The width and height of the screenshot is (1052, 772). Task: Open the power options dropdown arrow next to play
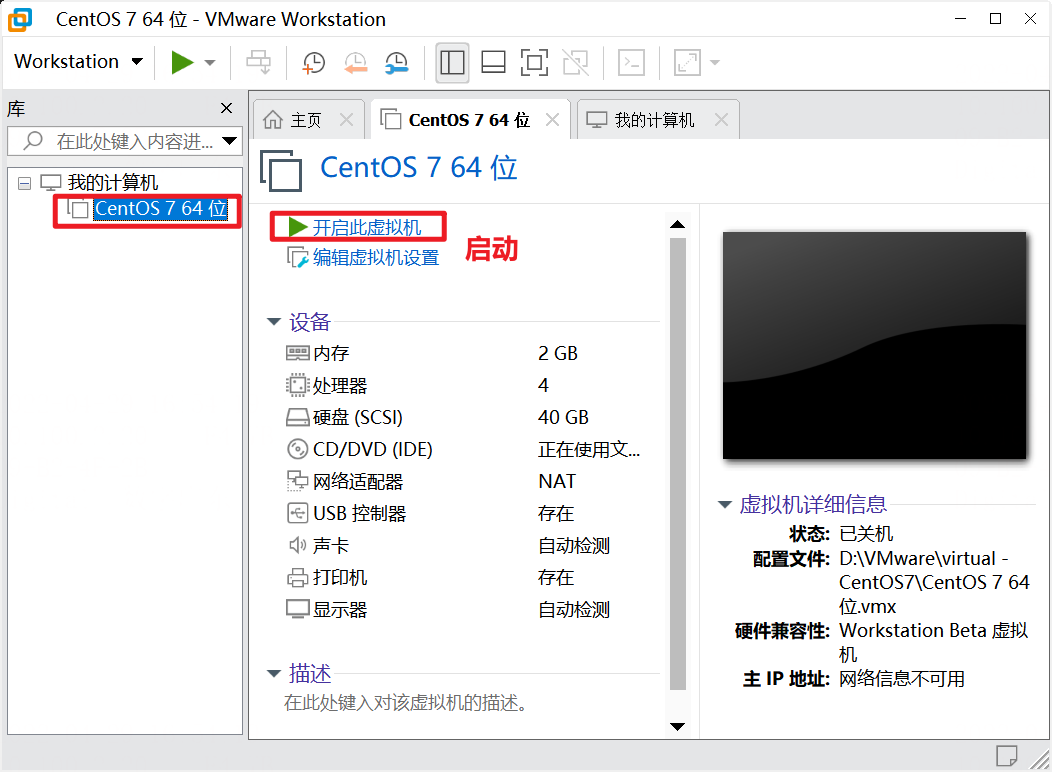click(210, 63)
